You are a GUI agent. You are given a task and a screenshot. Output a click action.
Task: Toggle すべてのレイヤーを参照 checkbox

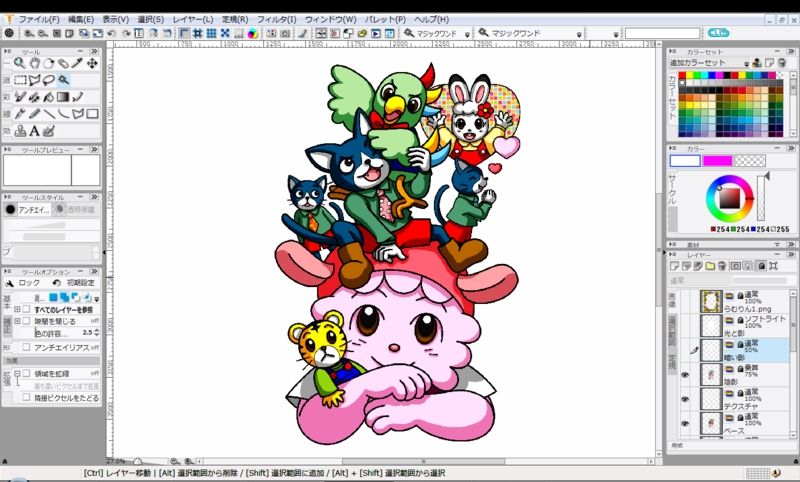point(27,309)
